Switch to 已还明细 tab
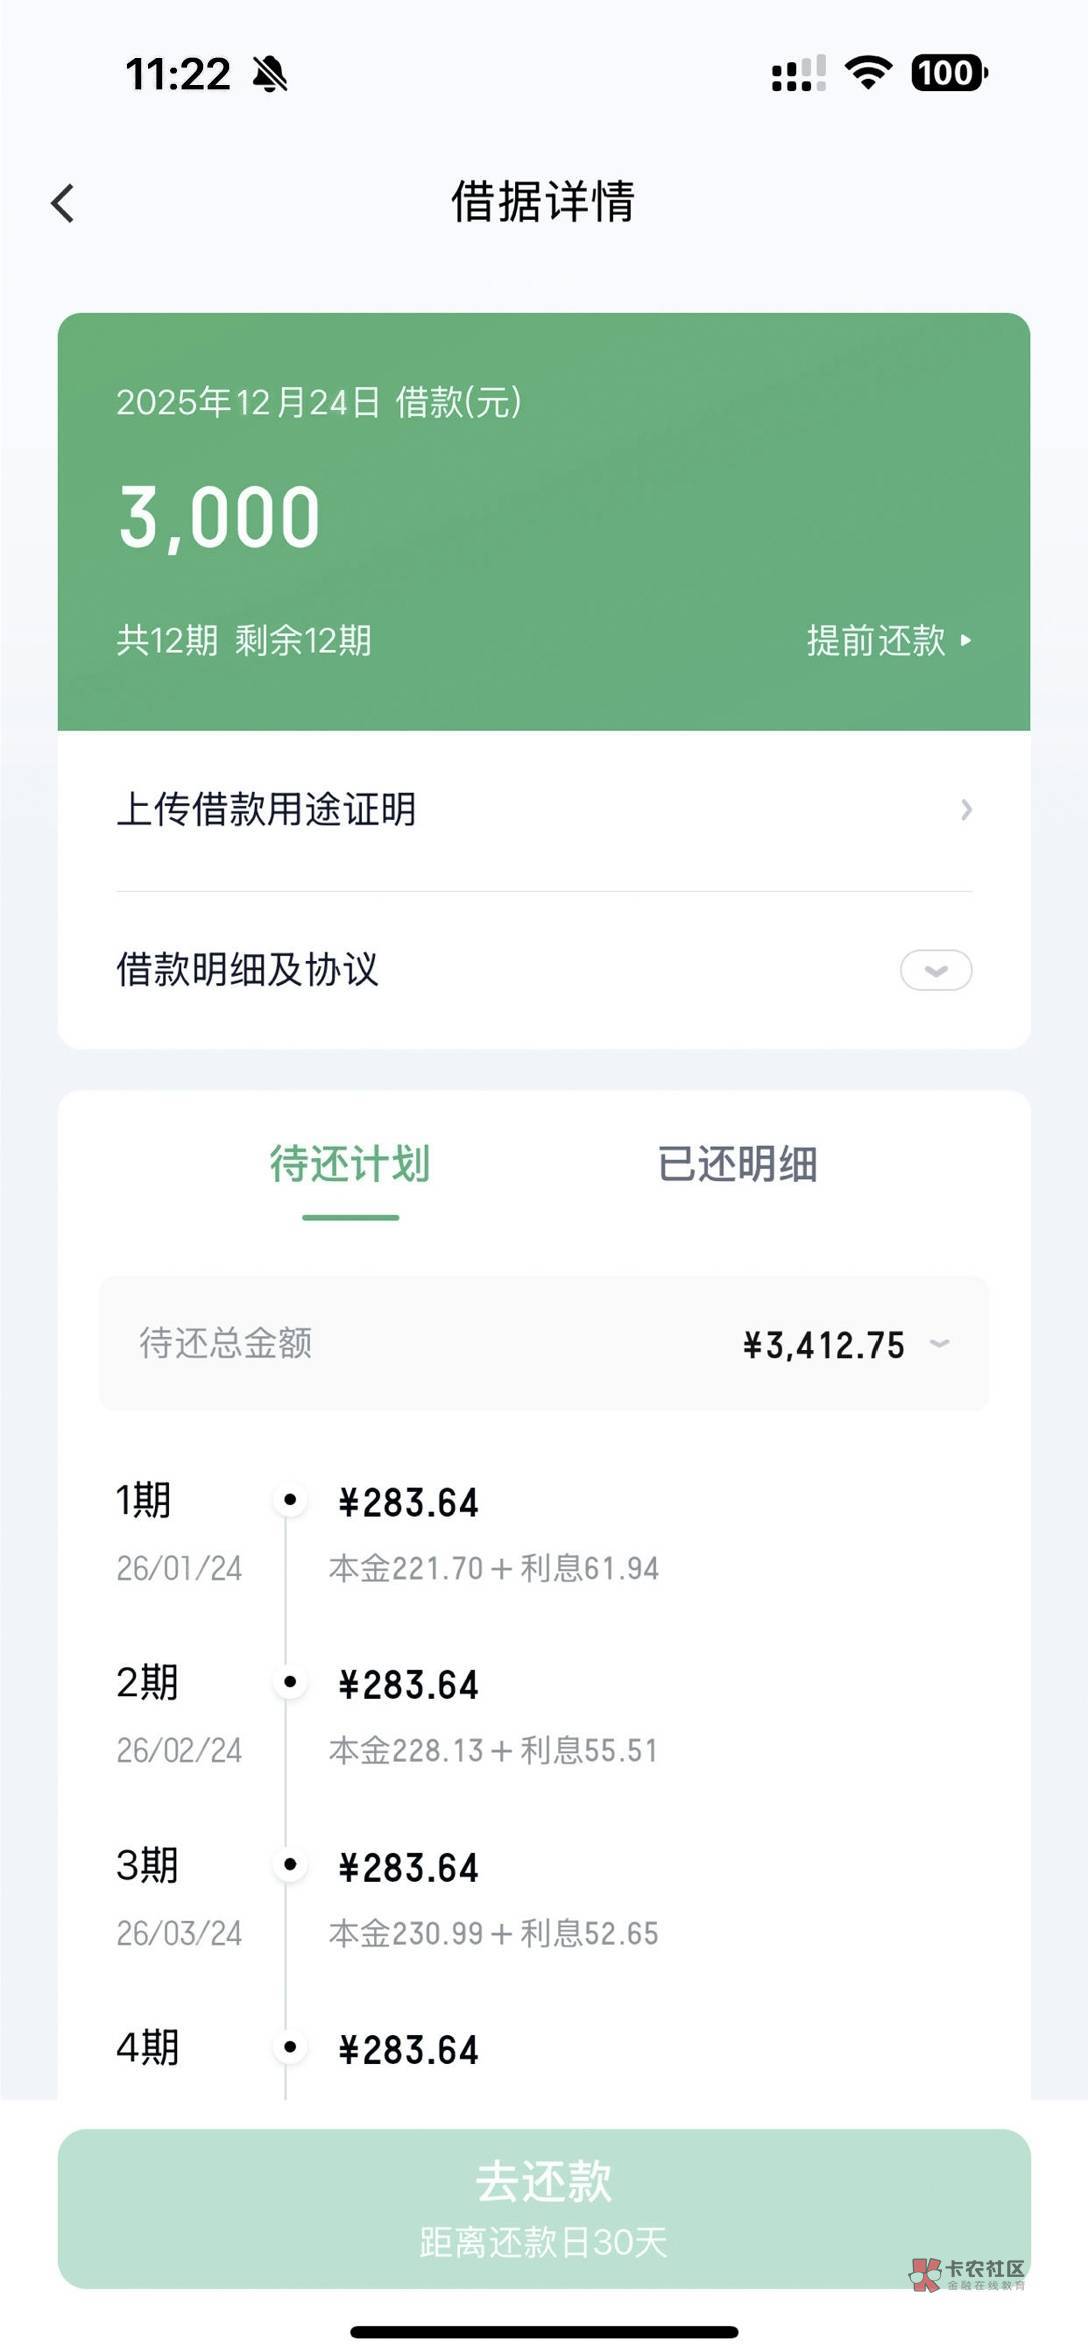This screenshot has width=1088, height=2345. [x=737, y=1164]
